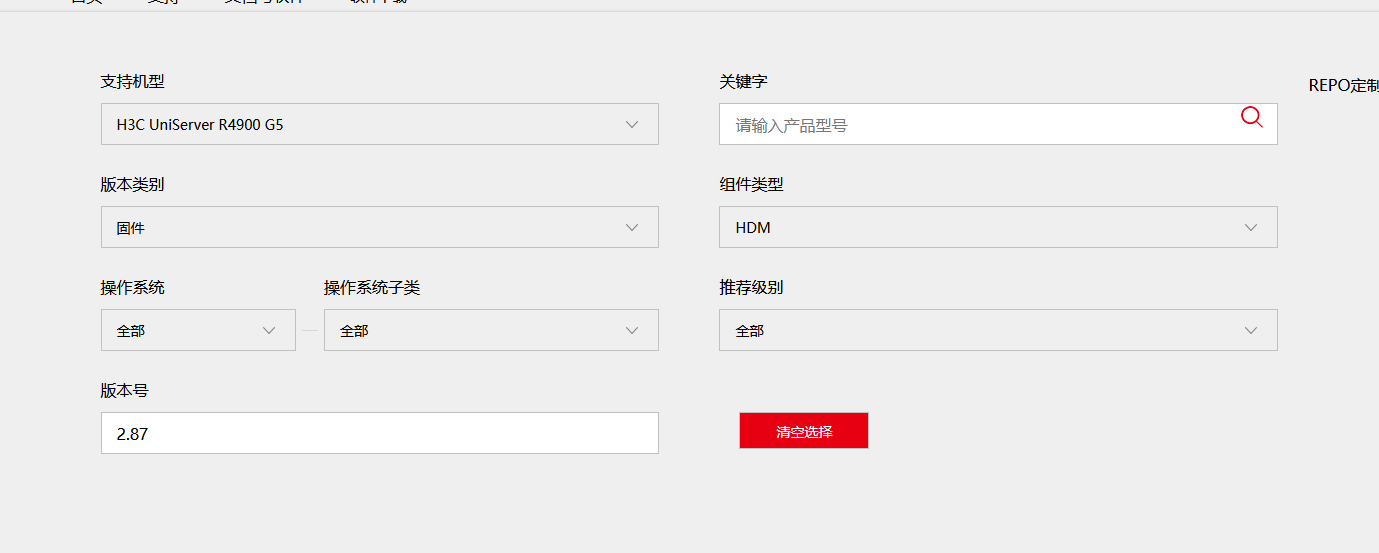Click the 支持机型 field label
Screen dimensions: 1379x553
tap(132, 82)
